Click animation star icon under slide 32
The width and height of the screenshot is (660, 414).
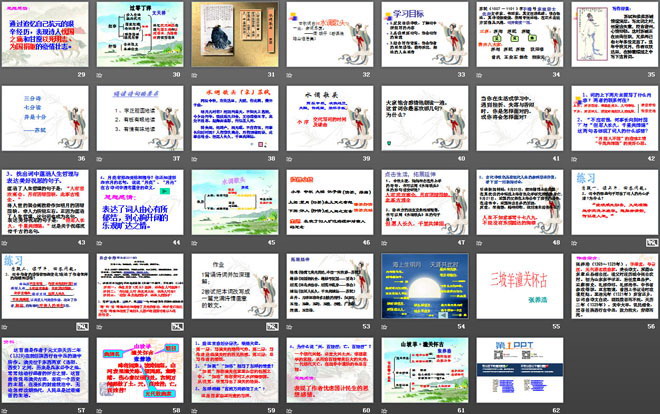289,75
